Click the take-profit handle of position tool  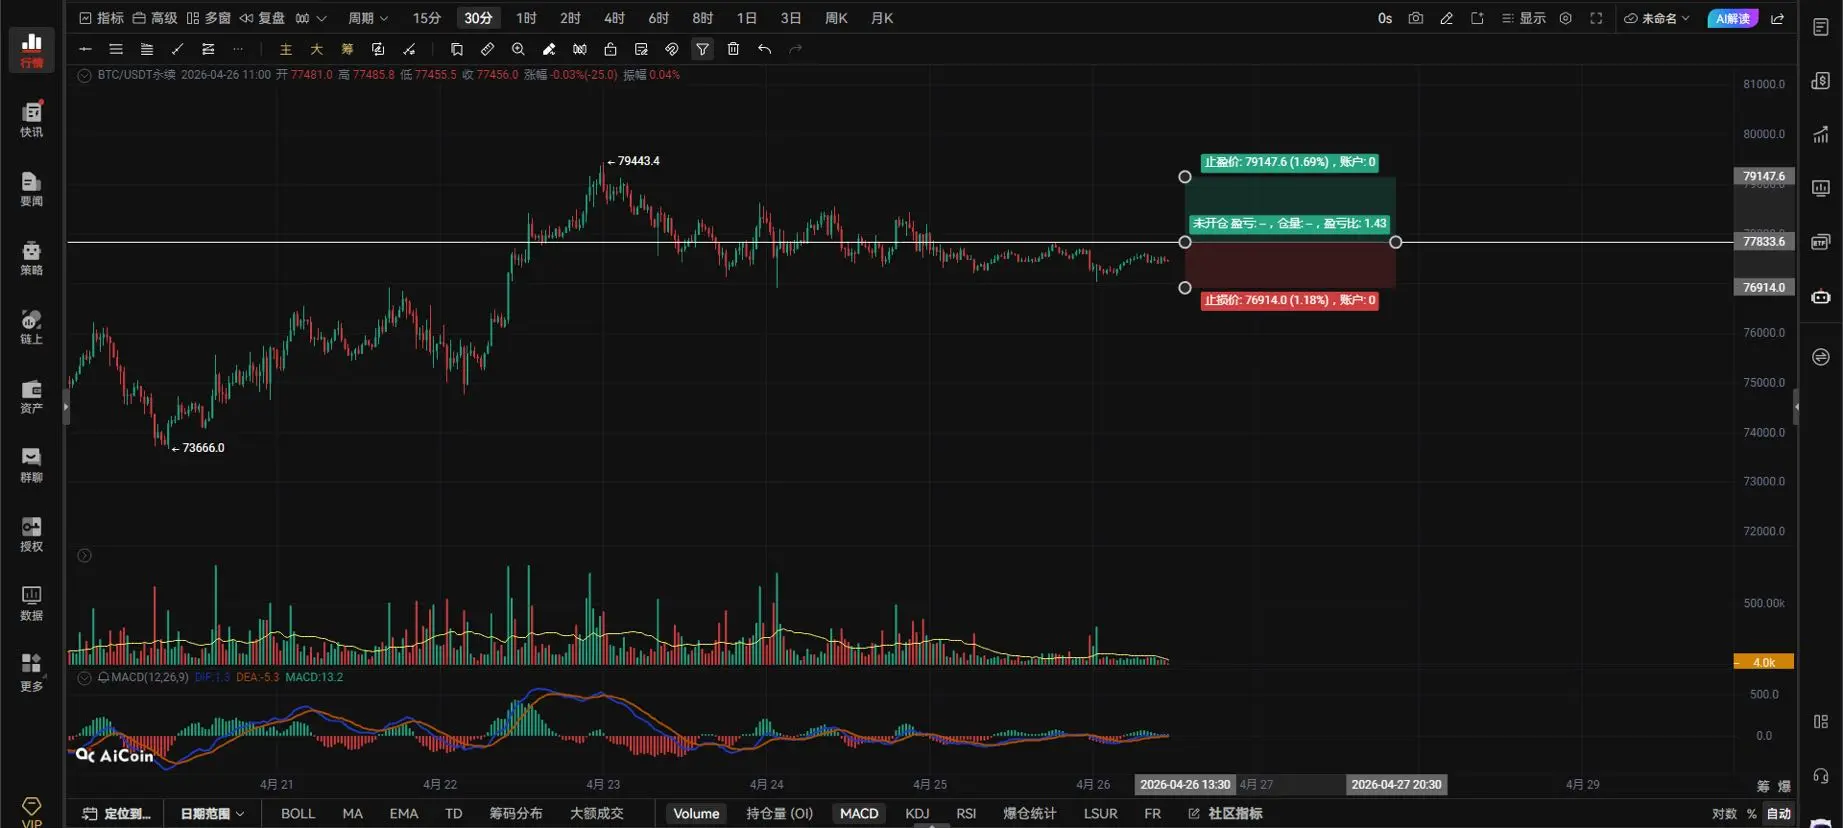[x=1185, y=177]
